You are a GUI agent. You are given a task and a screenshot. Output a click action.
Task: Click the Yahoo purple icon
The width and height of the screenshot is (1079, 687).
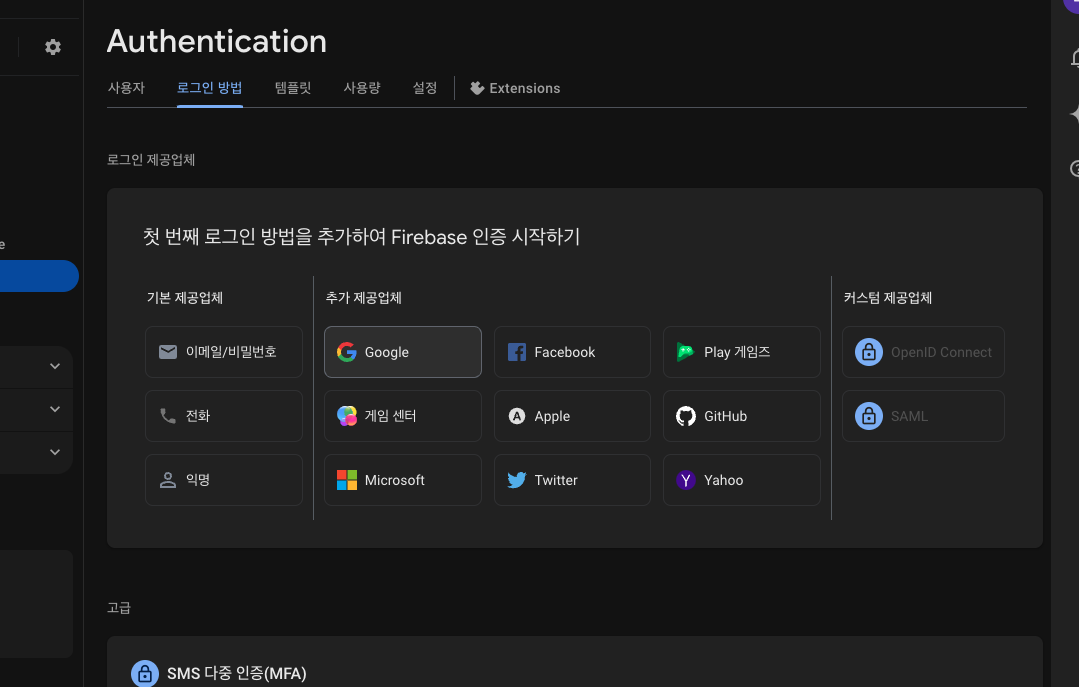pos(685,480)
